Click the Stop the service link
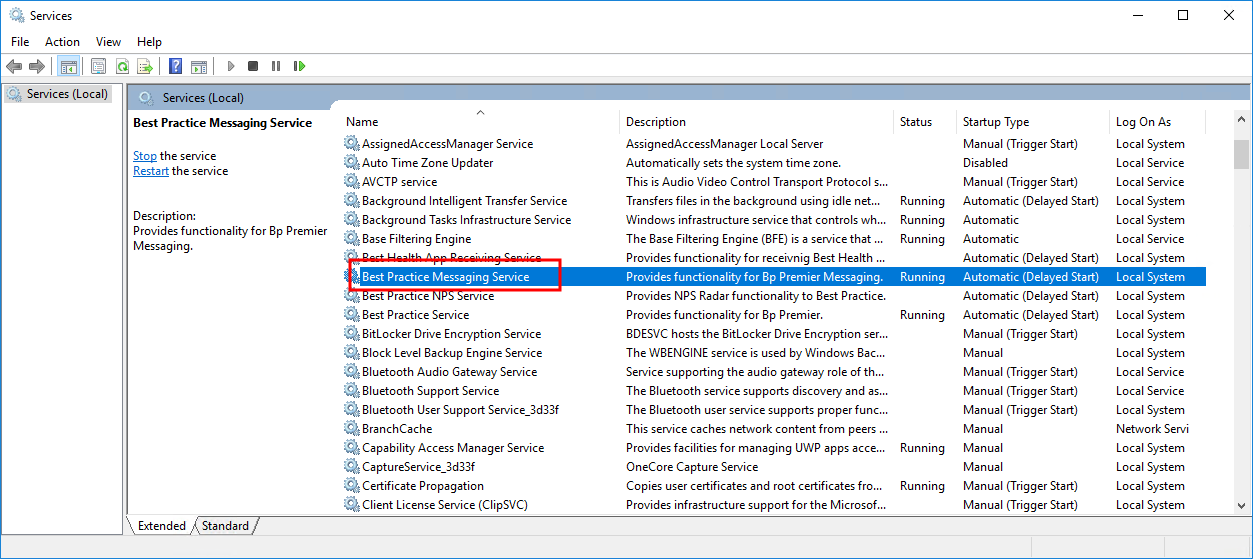The height and width of the screenshot is (559, 1253). (145, 156)
